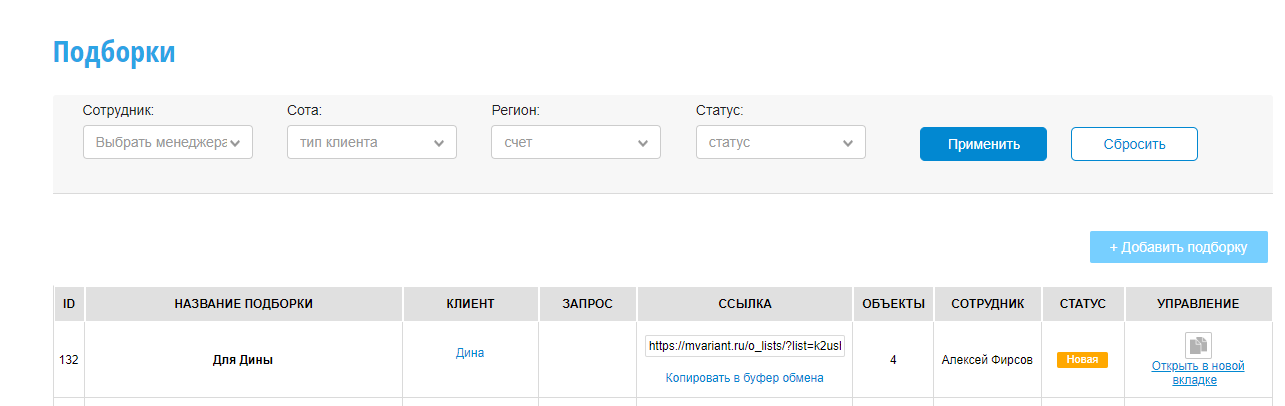1285x406 pixels.
Task: Click the Добавить подборку button
Action: pos(1178,247)
